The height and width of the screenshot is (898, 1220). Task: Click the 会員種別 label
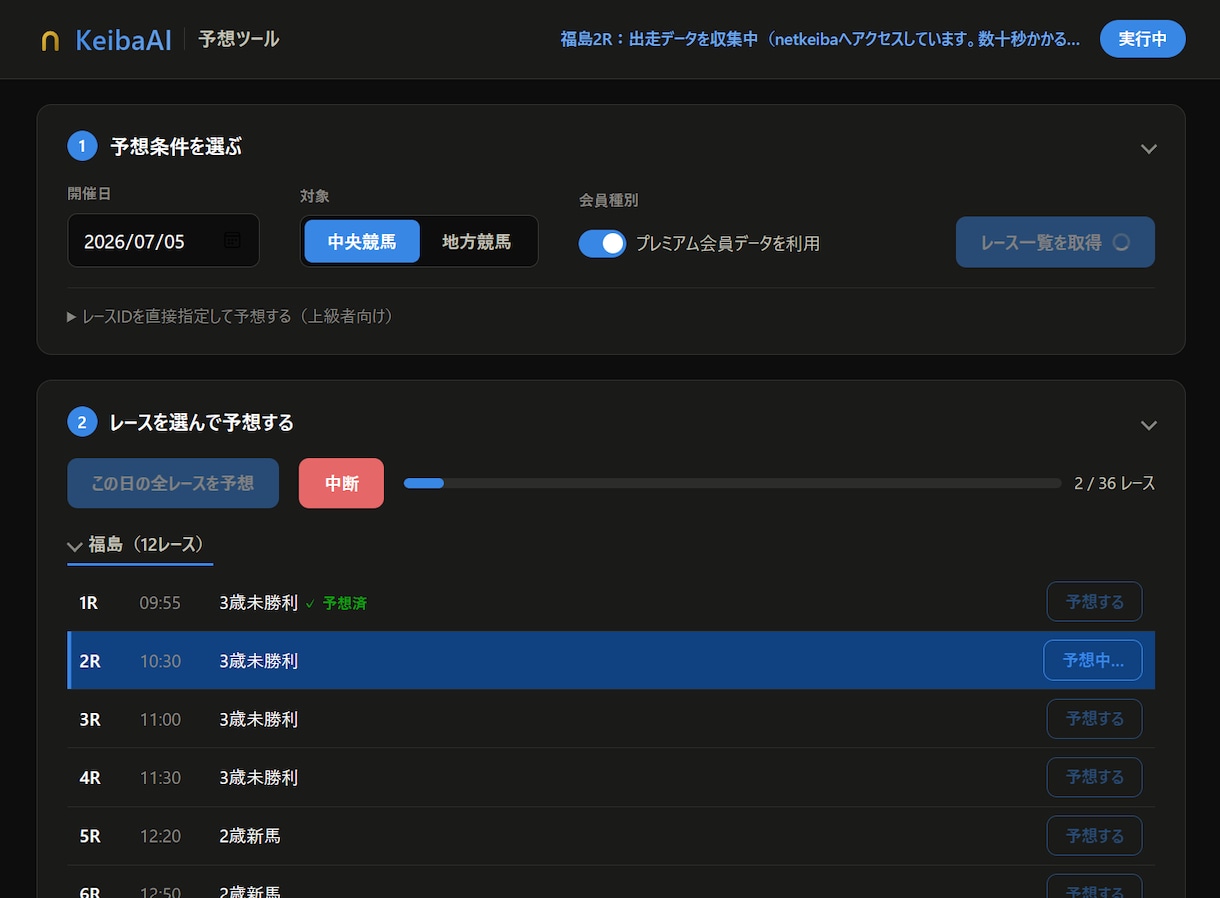(x=608, y=200)
